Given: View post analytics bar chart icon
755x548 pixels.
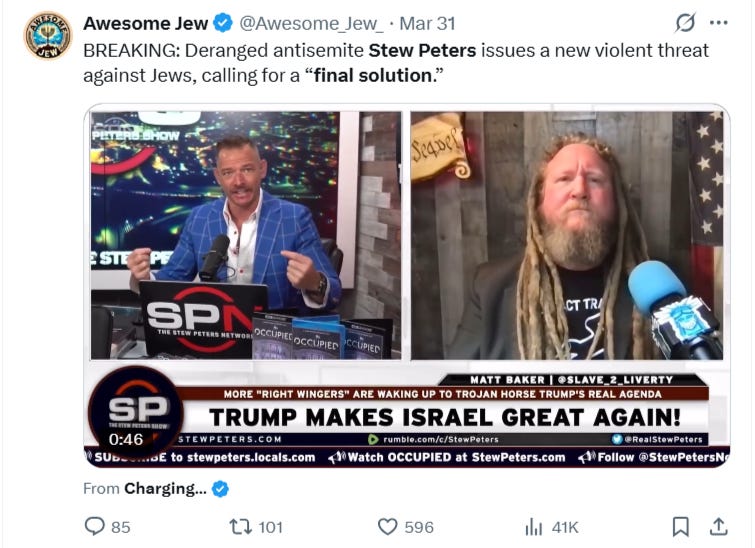Looking at the screenshot, I should (534, 527).
